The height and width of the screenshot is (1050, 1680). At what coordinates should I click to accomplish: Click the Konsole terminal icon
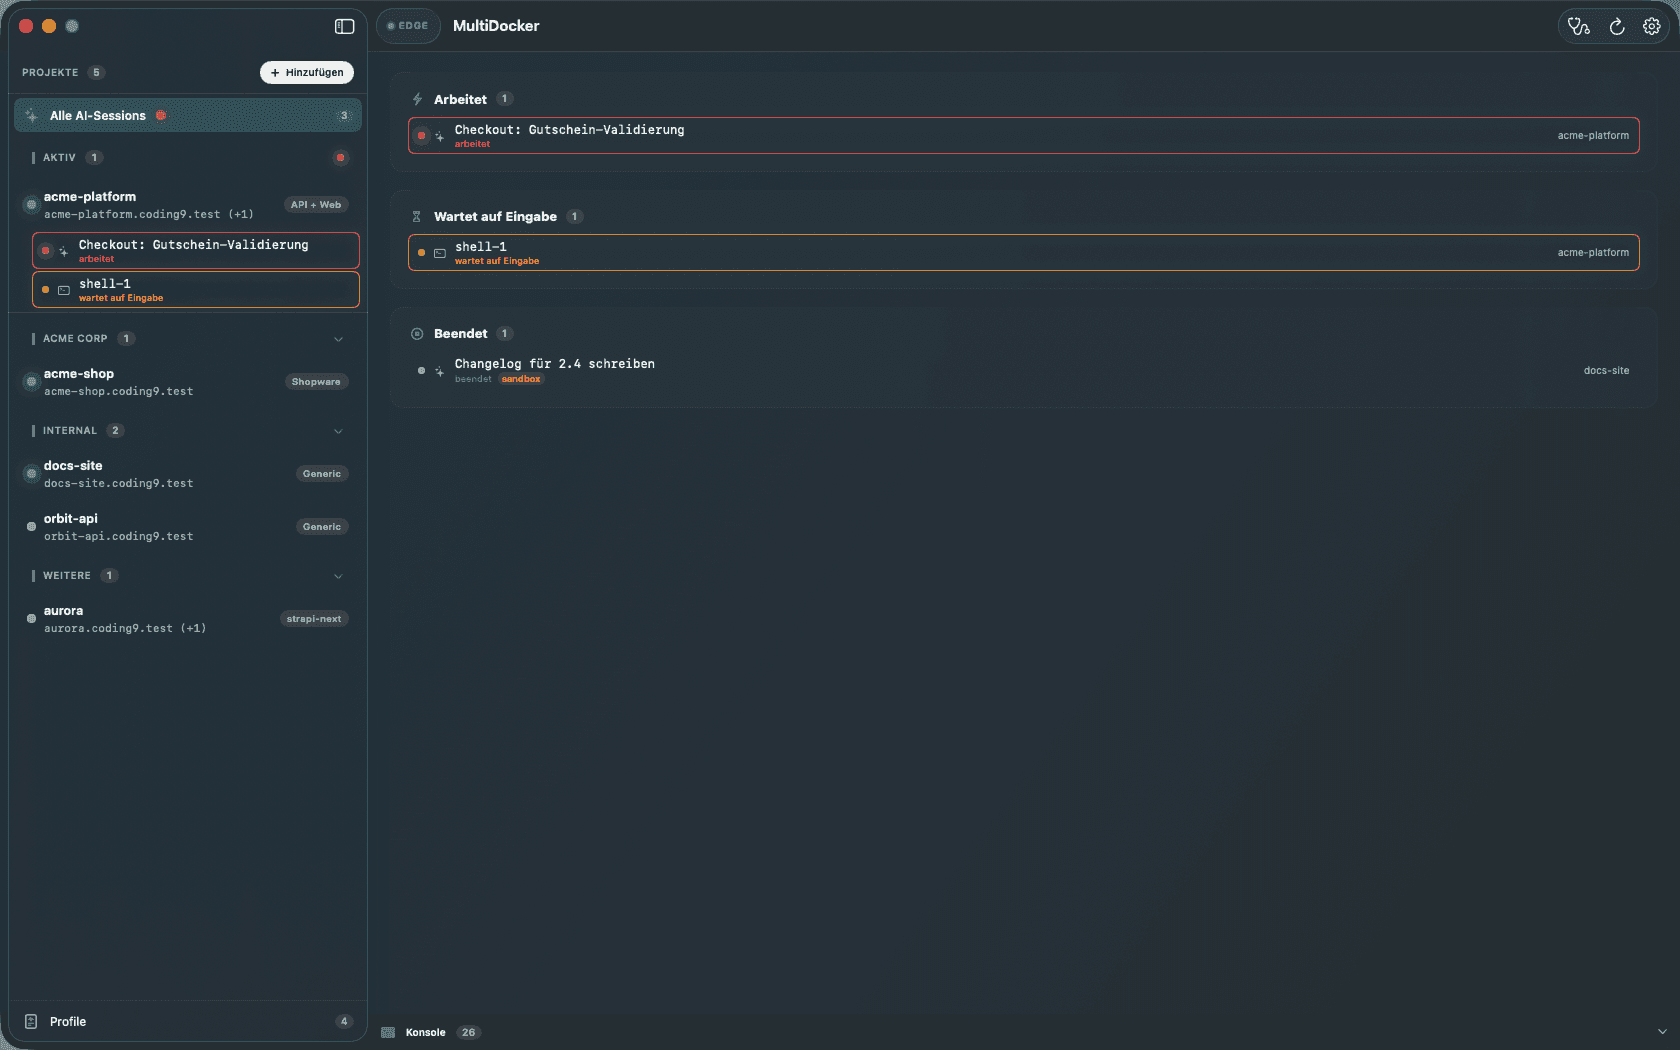point(388,1032)
